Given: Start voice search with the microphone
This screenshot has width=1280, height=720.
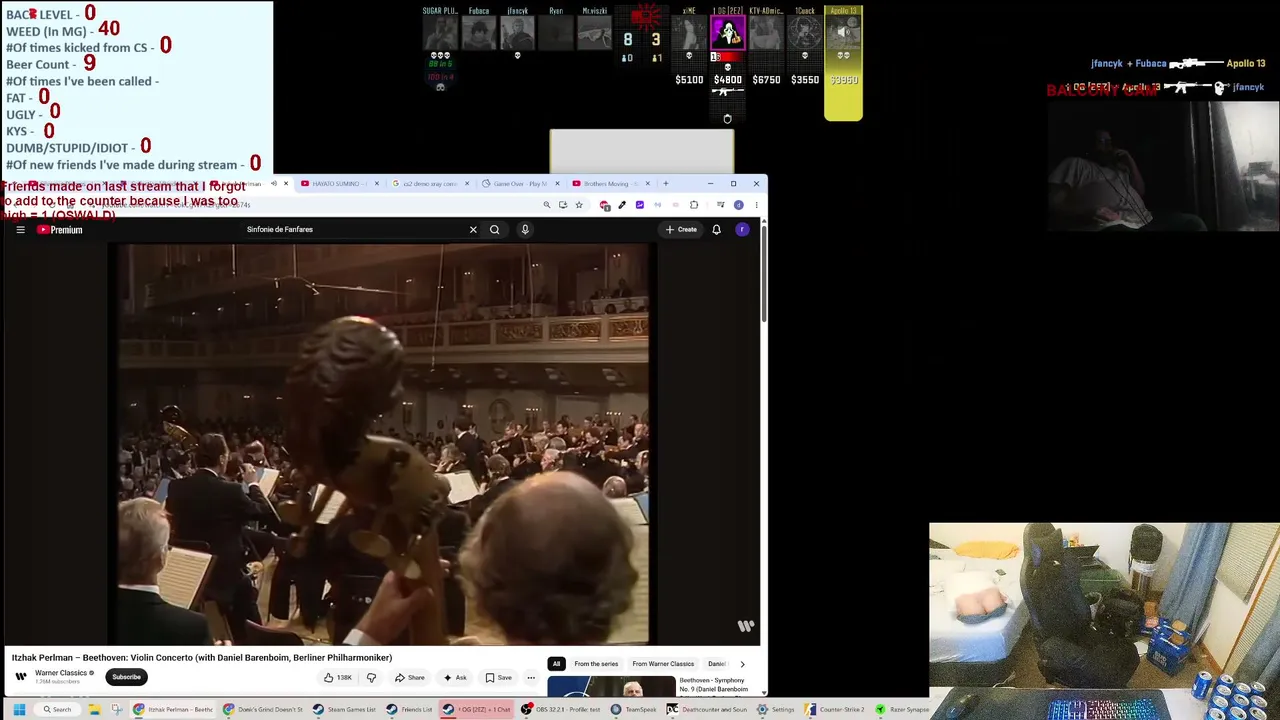Looking at the screenshot, I should click(525, 230).
